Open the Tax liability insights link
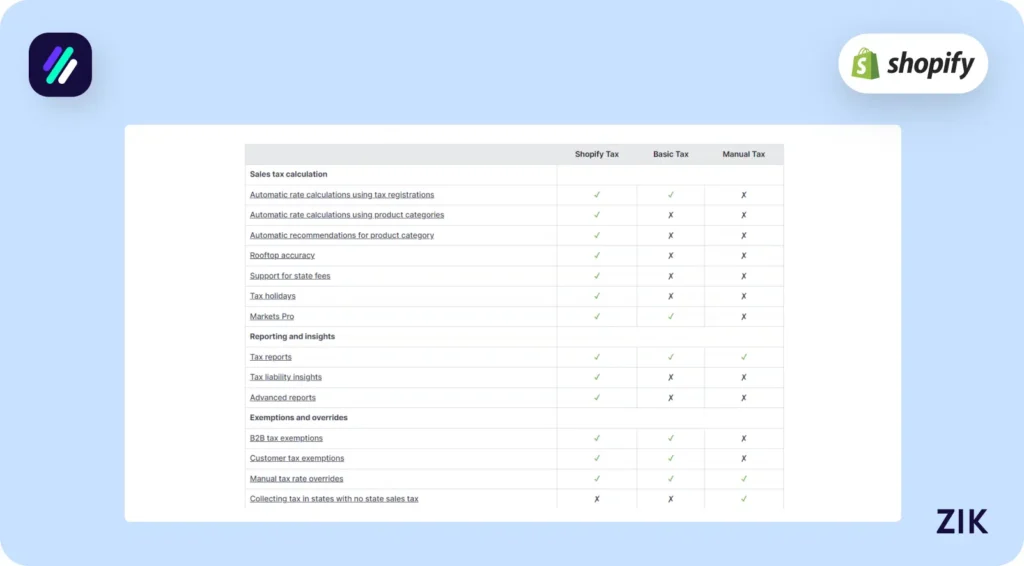1024x566 pixels. coord(286,377)
